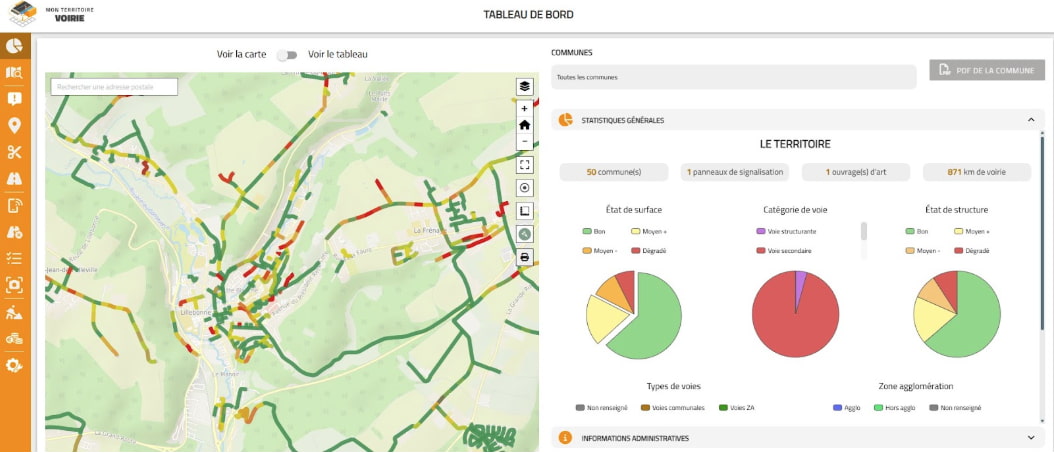Image resolution: width=1054 pixels, height=453 pixels.
Task: Open the settings gear sidebar item
Action: pos(14,365)
